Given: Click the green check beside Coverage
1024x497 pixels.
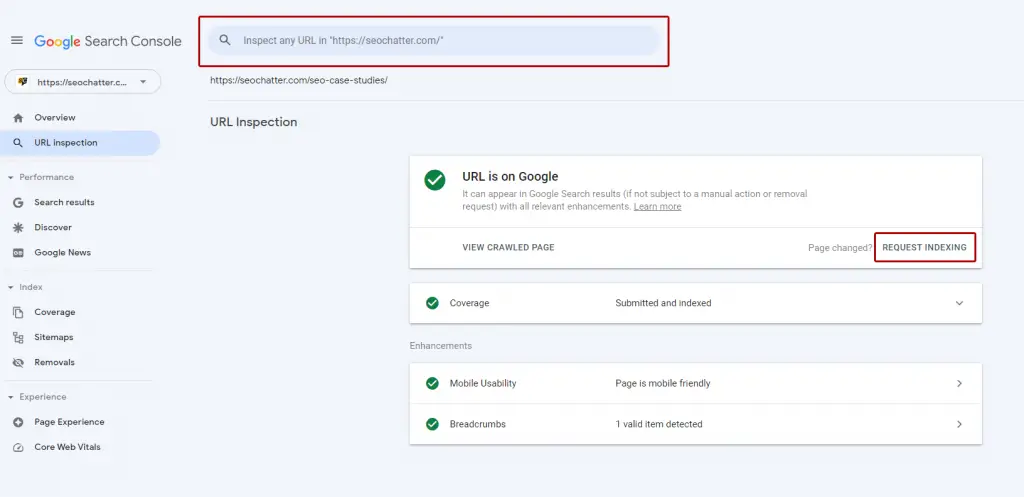Looking at the screenshot, I should click(x=432, y=303).
